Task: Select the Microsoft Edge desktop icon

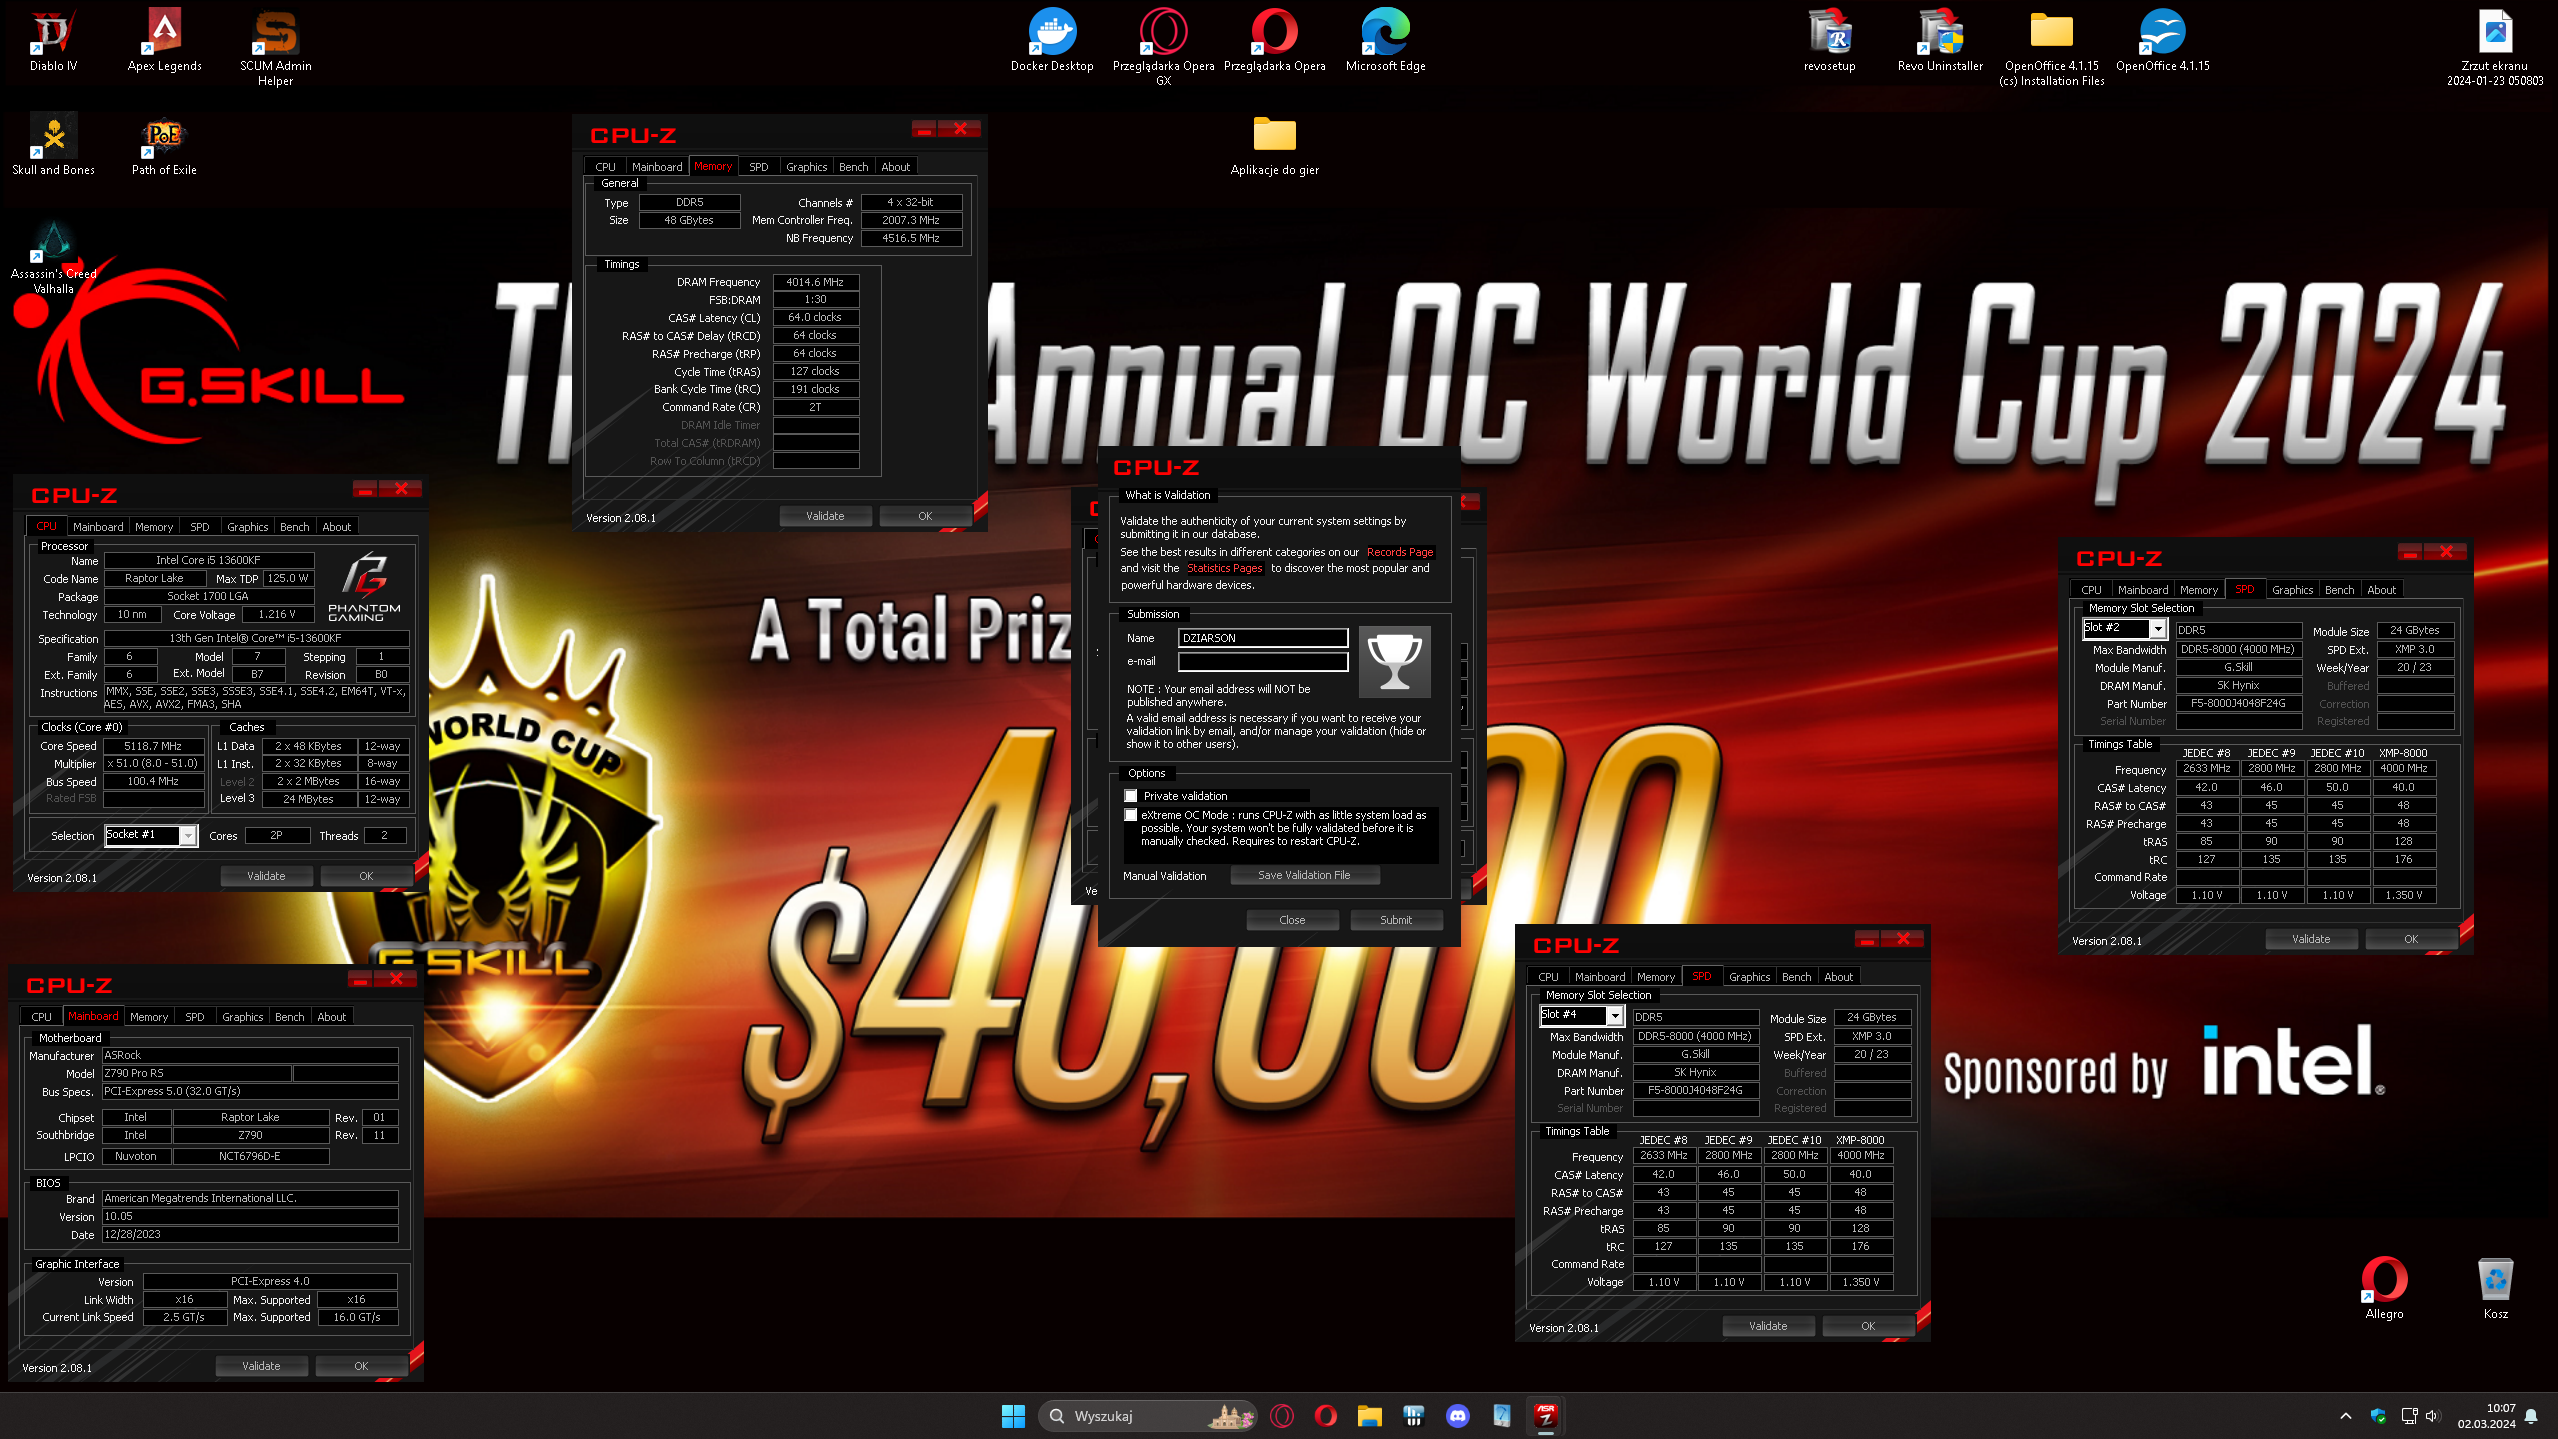Action: 1385,41
